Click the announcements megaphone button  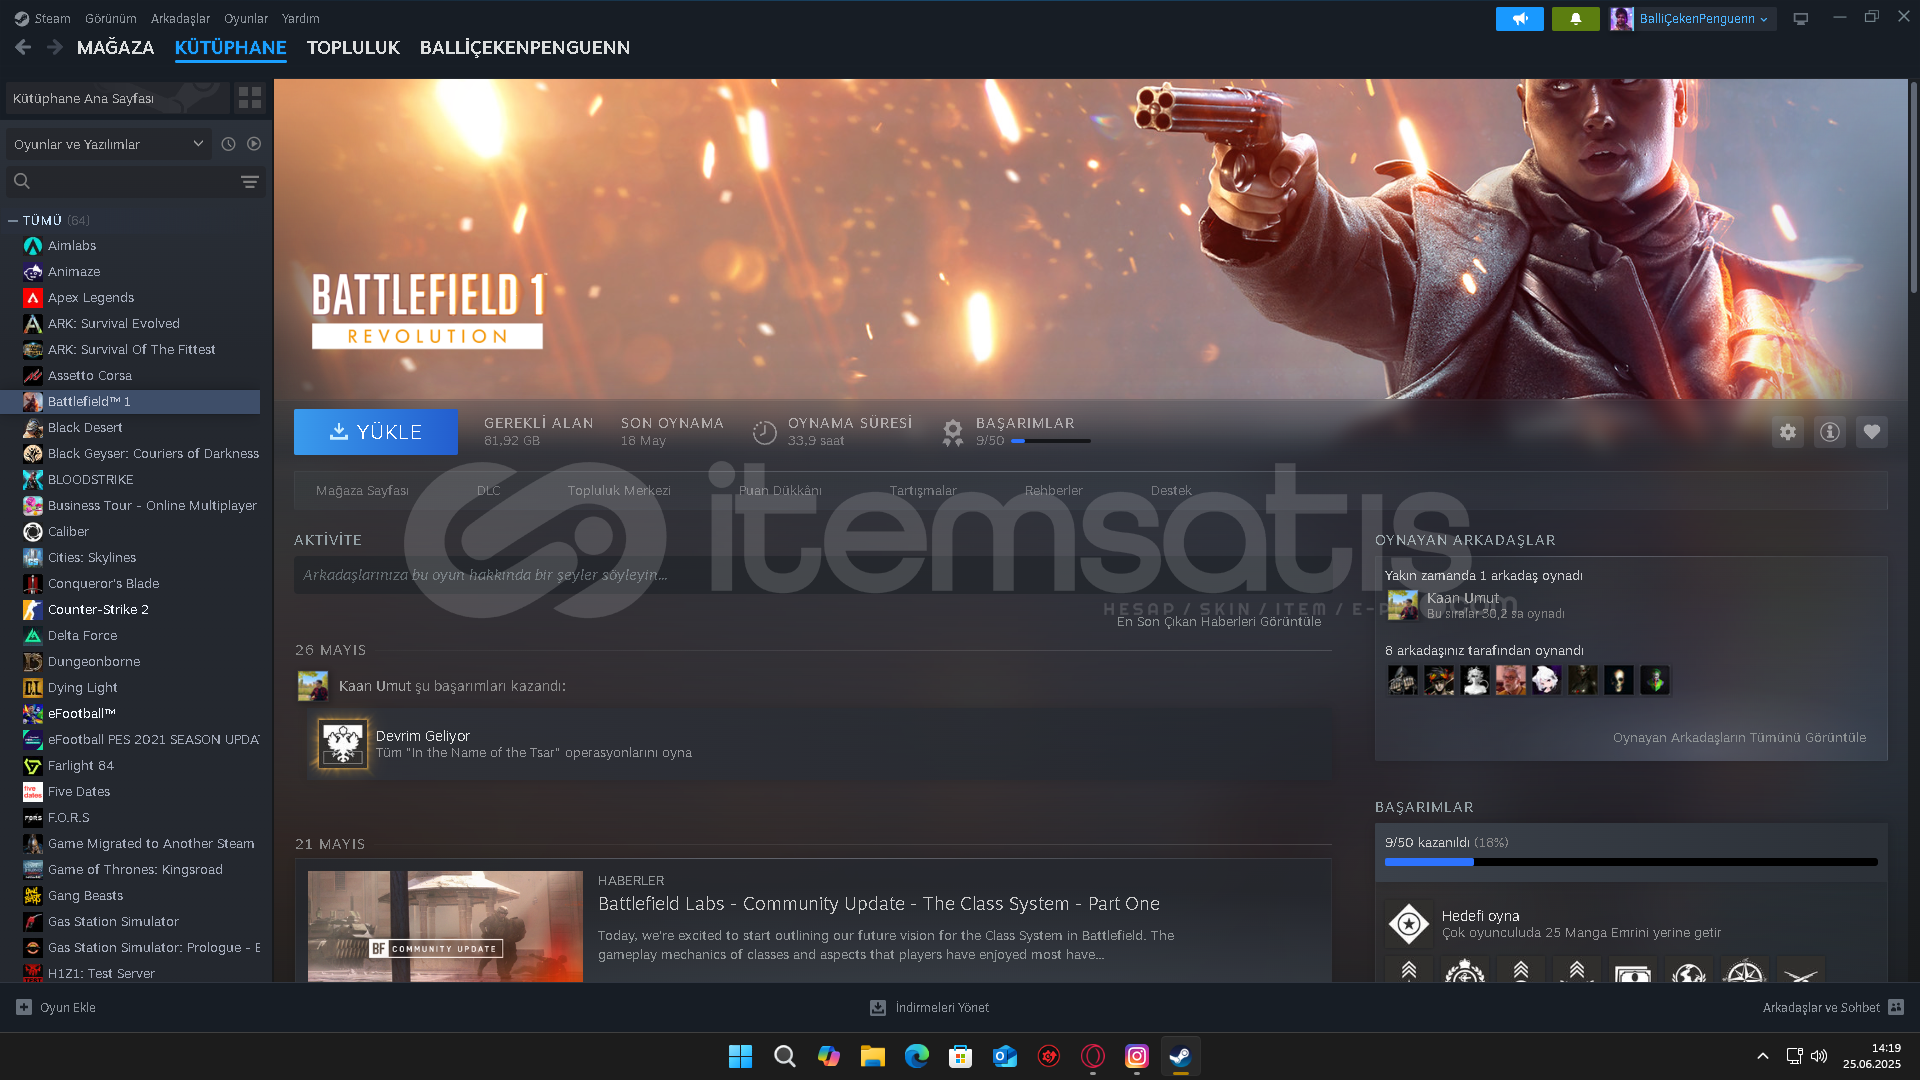[1519, 19]
